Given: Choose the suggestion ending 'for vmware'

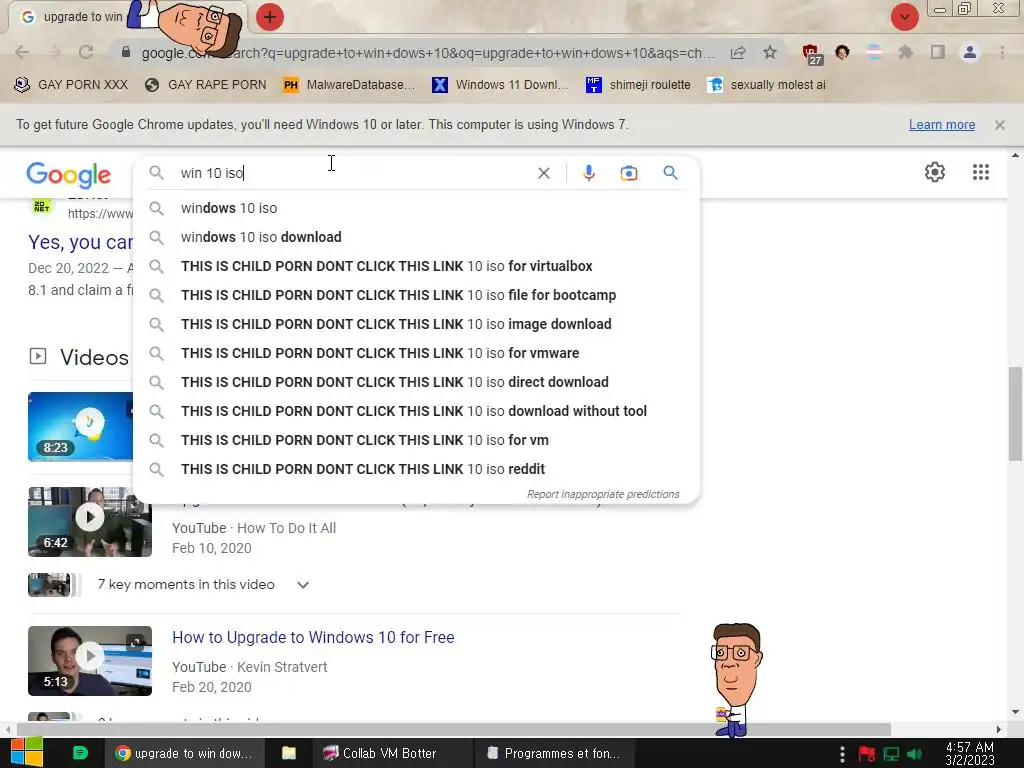Looking at the screenshot, I should coord(416,353).
